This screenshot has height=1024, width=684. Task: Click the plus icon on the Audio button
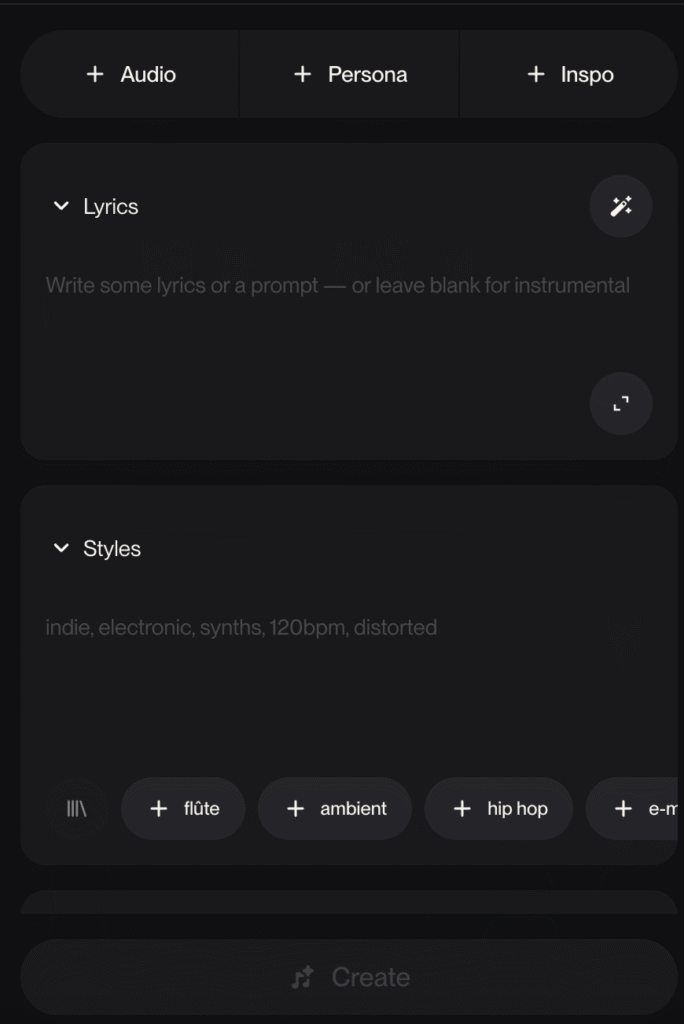point(96,73)
